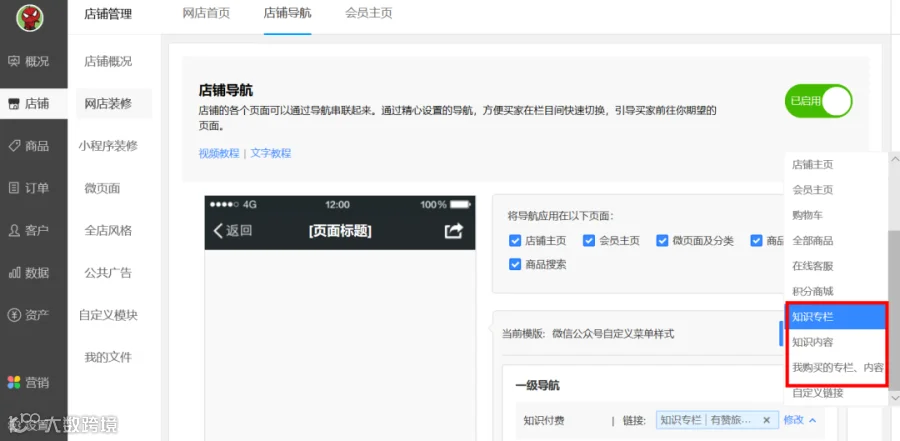Expand the 修改 link dropdown
Image resolution: width=900 pixels, height=441 pixels.
pyautogui.click(x=800, y=420)
